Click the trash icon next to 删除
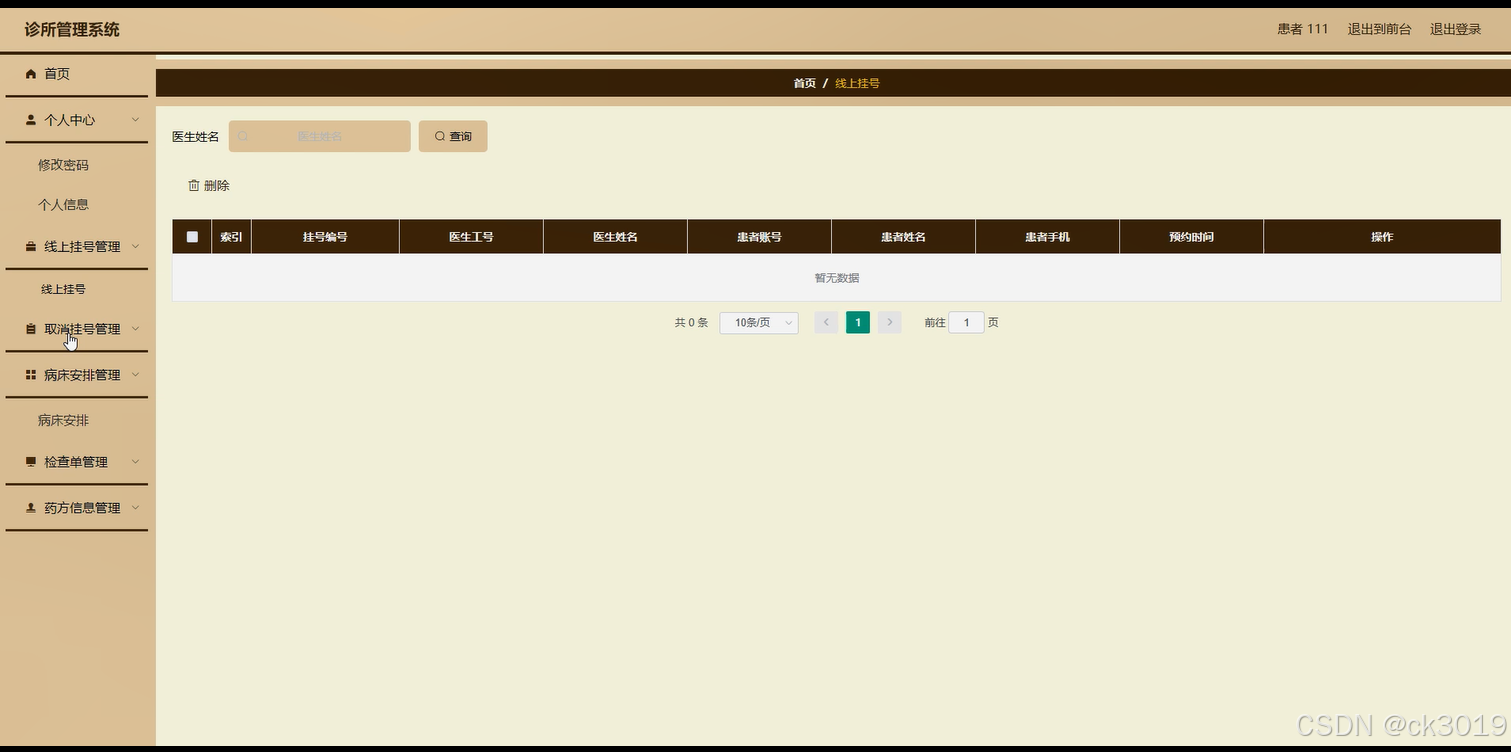This screenshot has width=1511, height=752. pyautogui.click(x=194, y=186)
